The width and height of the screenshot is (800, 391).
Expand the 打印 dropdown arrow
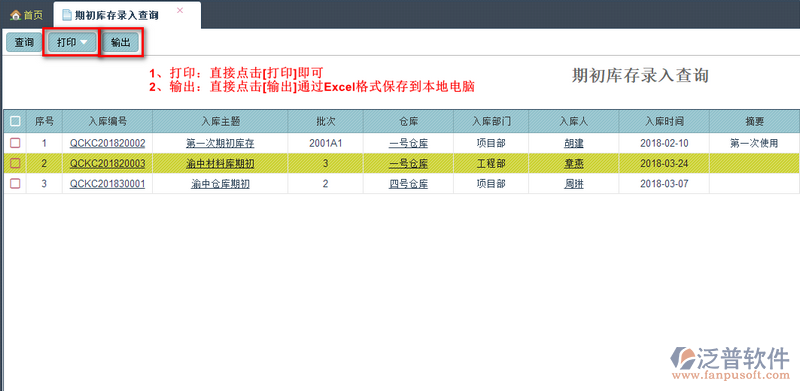(84, 43)
